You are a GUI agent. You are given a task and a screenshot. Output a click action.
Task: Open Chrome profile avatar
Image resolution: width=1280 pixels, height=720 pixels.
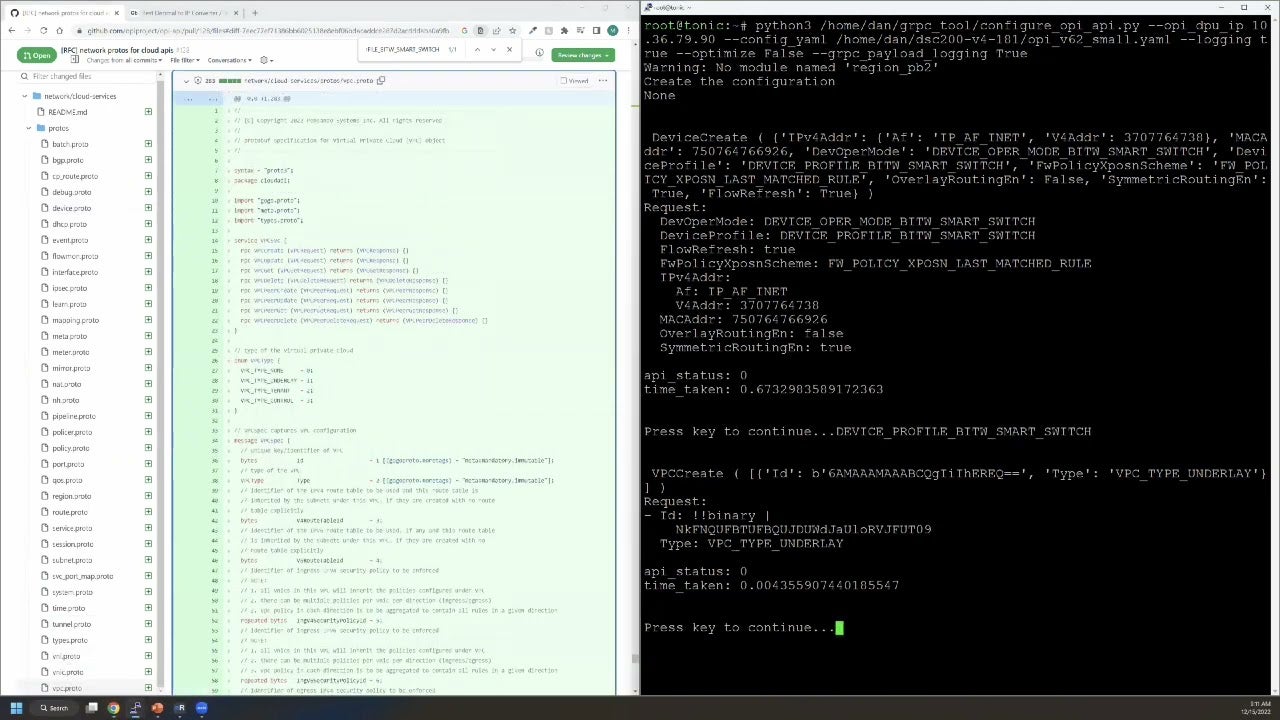pyautogui.click(x=612, y=31)
